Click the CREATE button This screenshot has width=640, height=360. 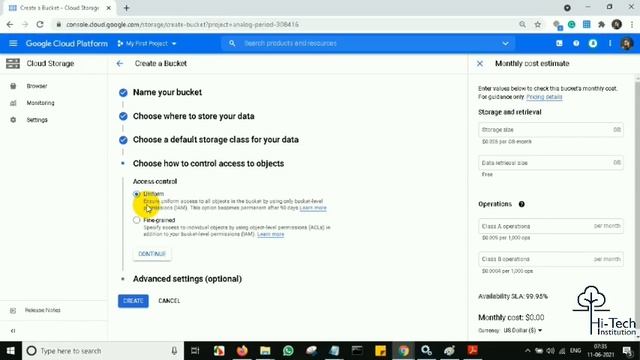click(133, 301)
